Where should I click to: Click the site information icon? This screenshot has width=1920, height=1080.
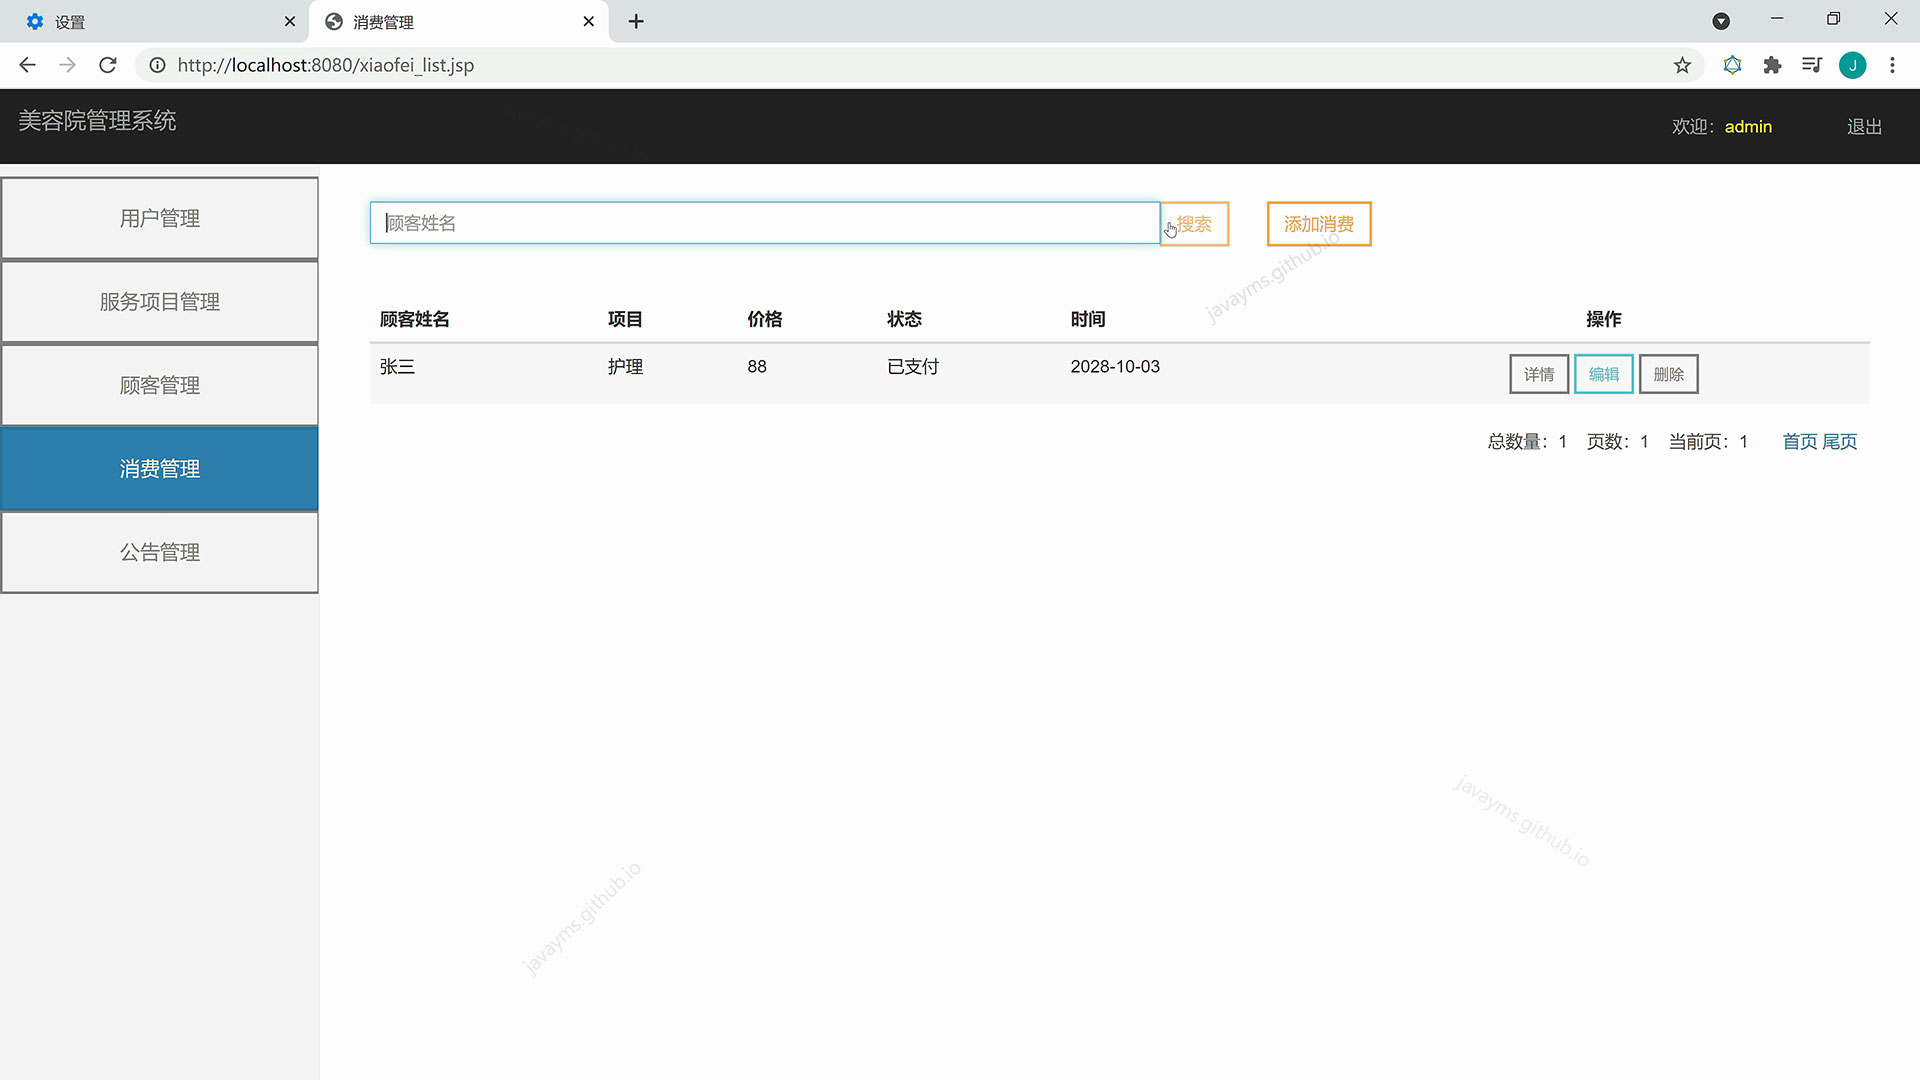[157, 65]
